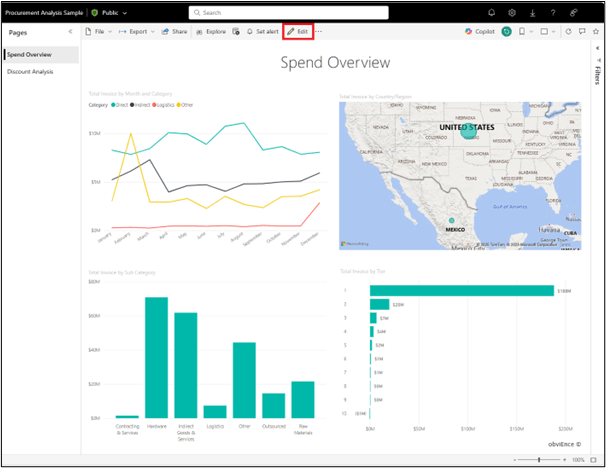Click the icon between Explore and Set alert
Image resolution: width=606 pixels, height=468 pixels.
[236, 32]
